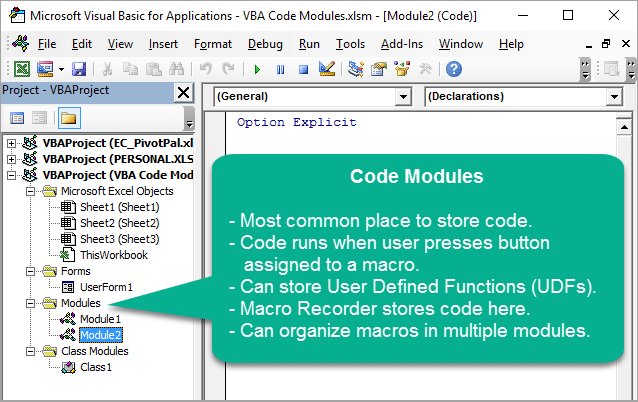Click the blue Help question mark icon
The image size is (638, 402).
pos(453,69)
